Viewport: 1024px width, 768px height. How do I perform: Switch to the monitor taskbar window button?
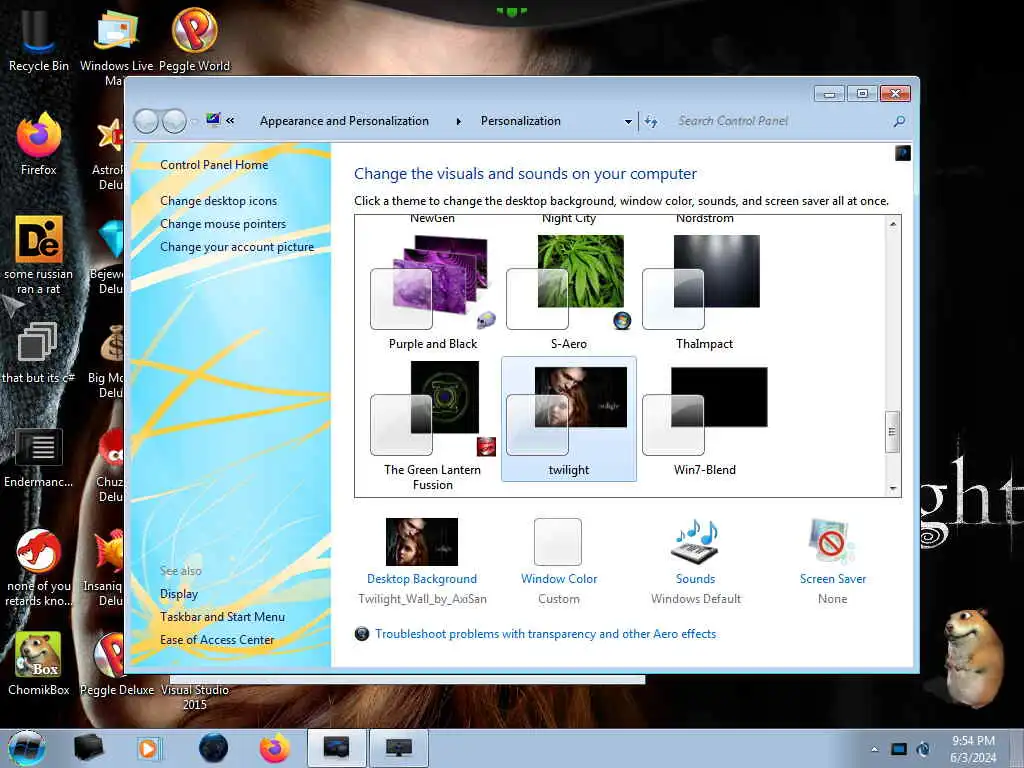pyautogui.click(x=399, y=748)
